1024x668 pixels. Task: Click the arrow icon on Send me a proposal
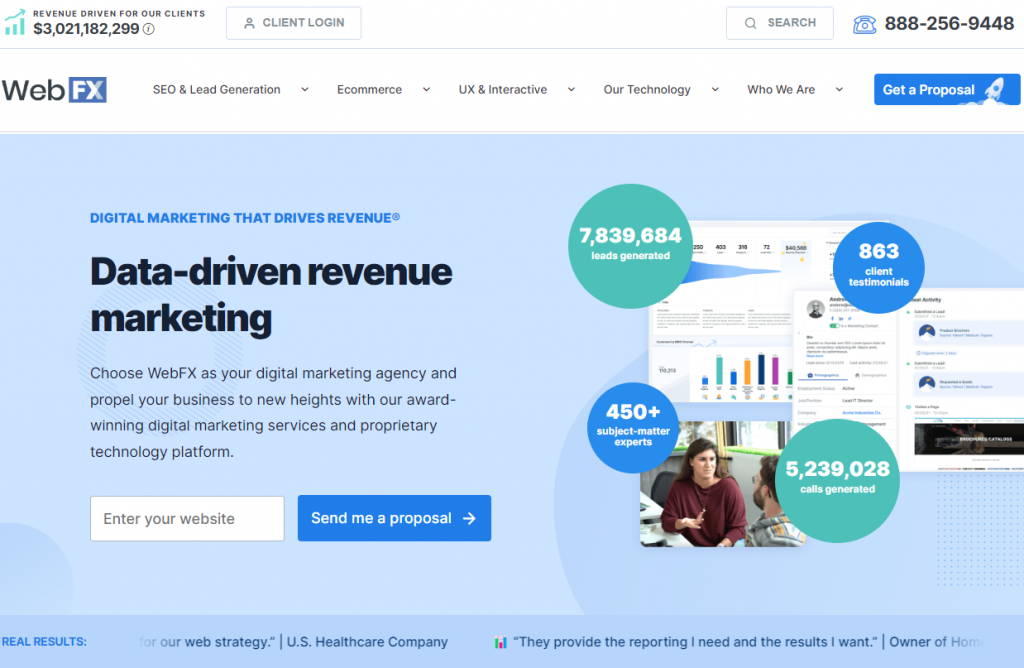(x=469, y=518)
